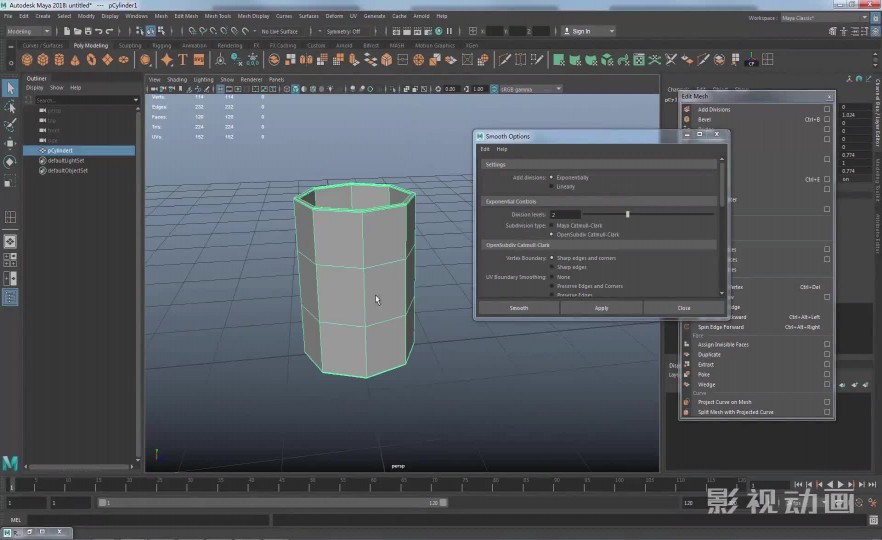The height and width of the screenshot is (540, 882).
Task: Click the SVG import shelf icon
Action: click(x=199, y=60)
